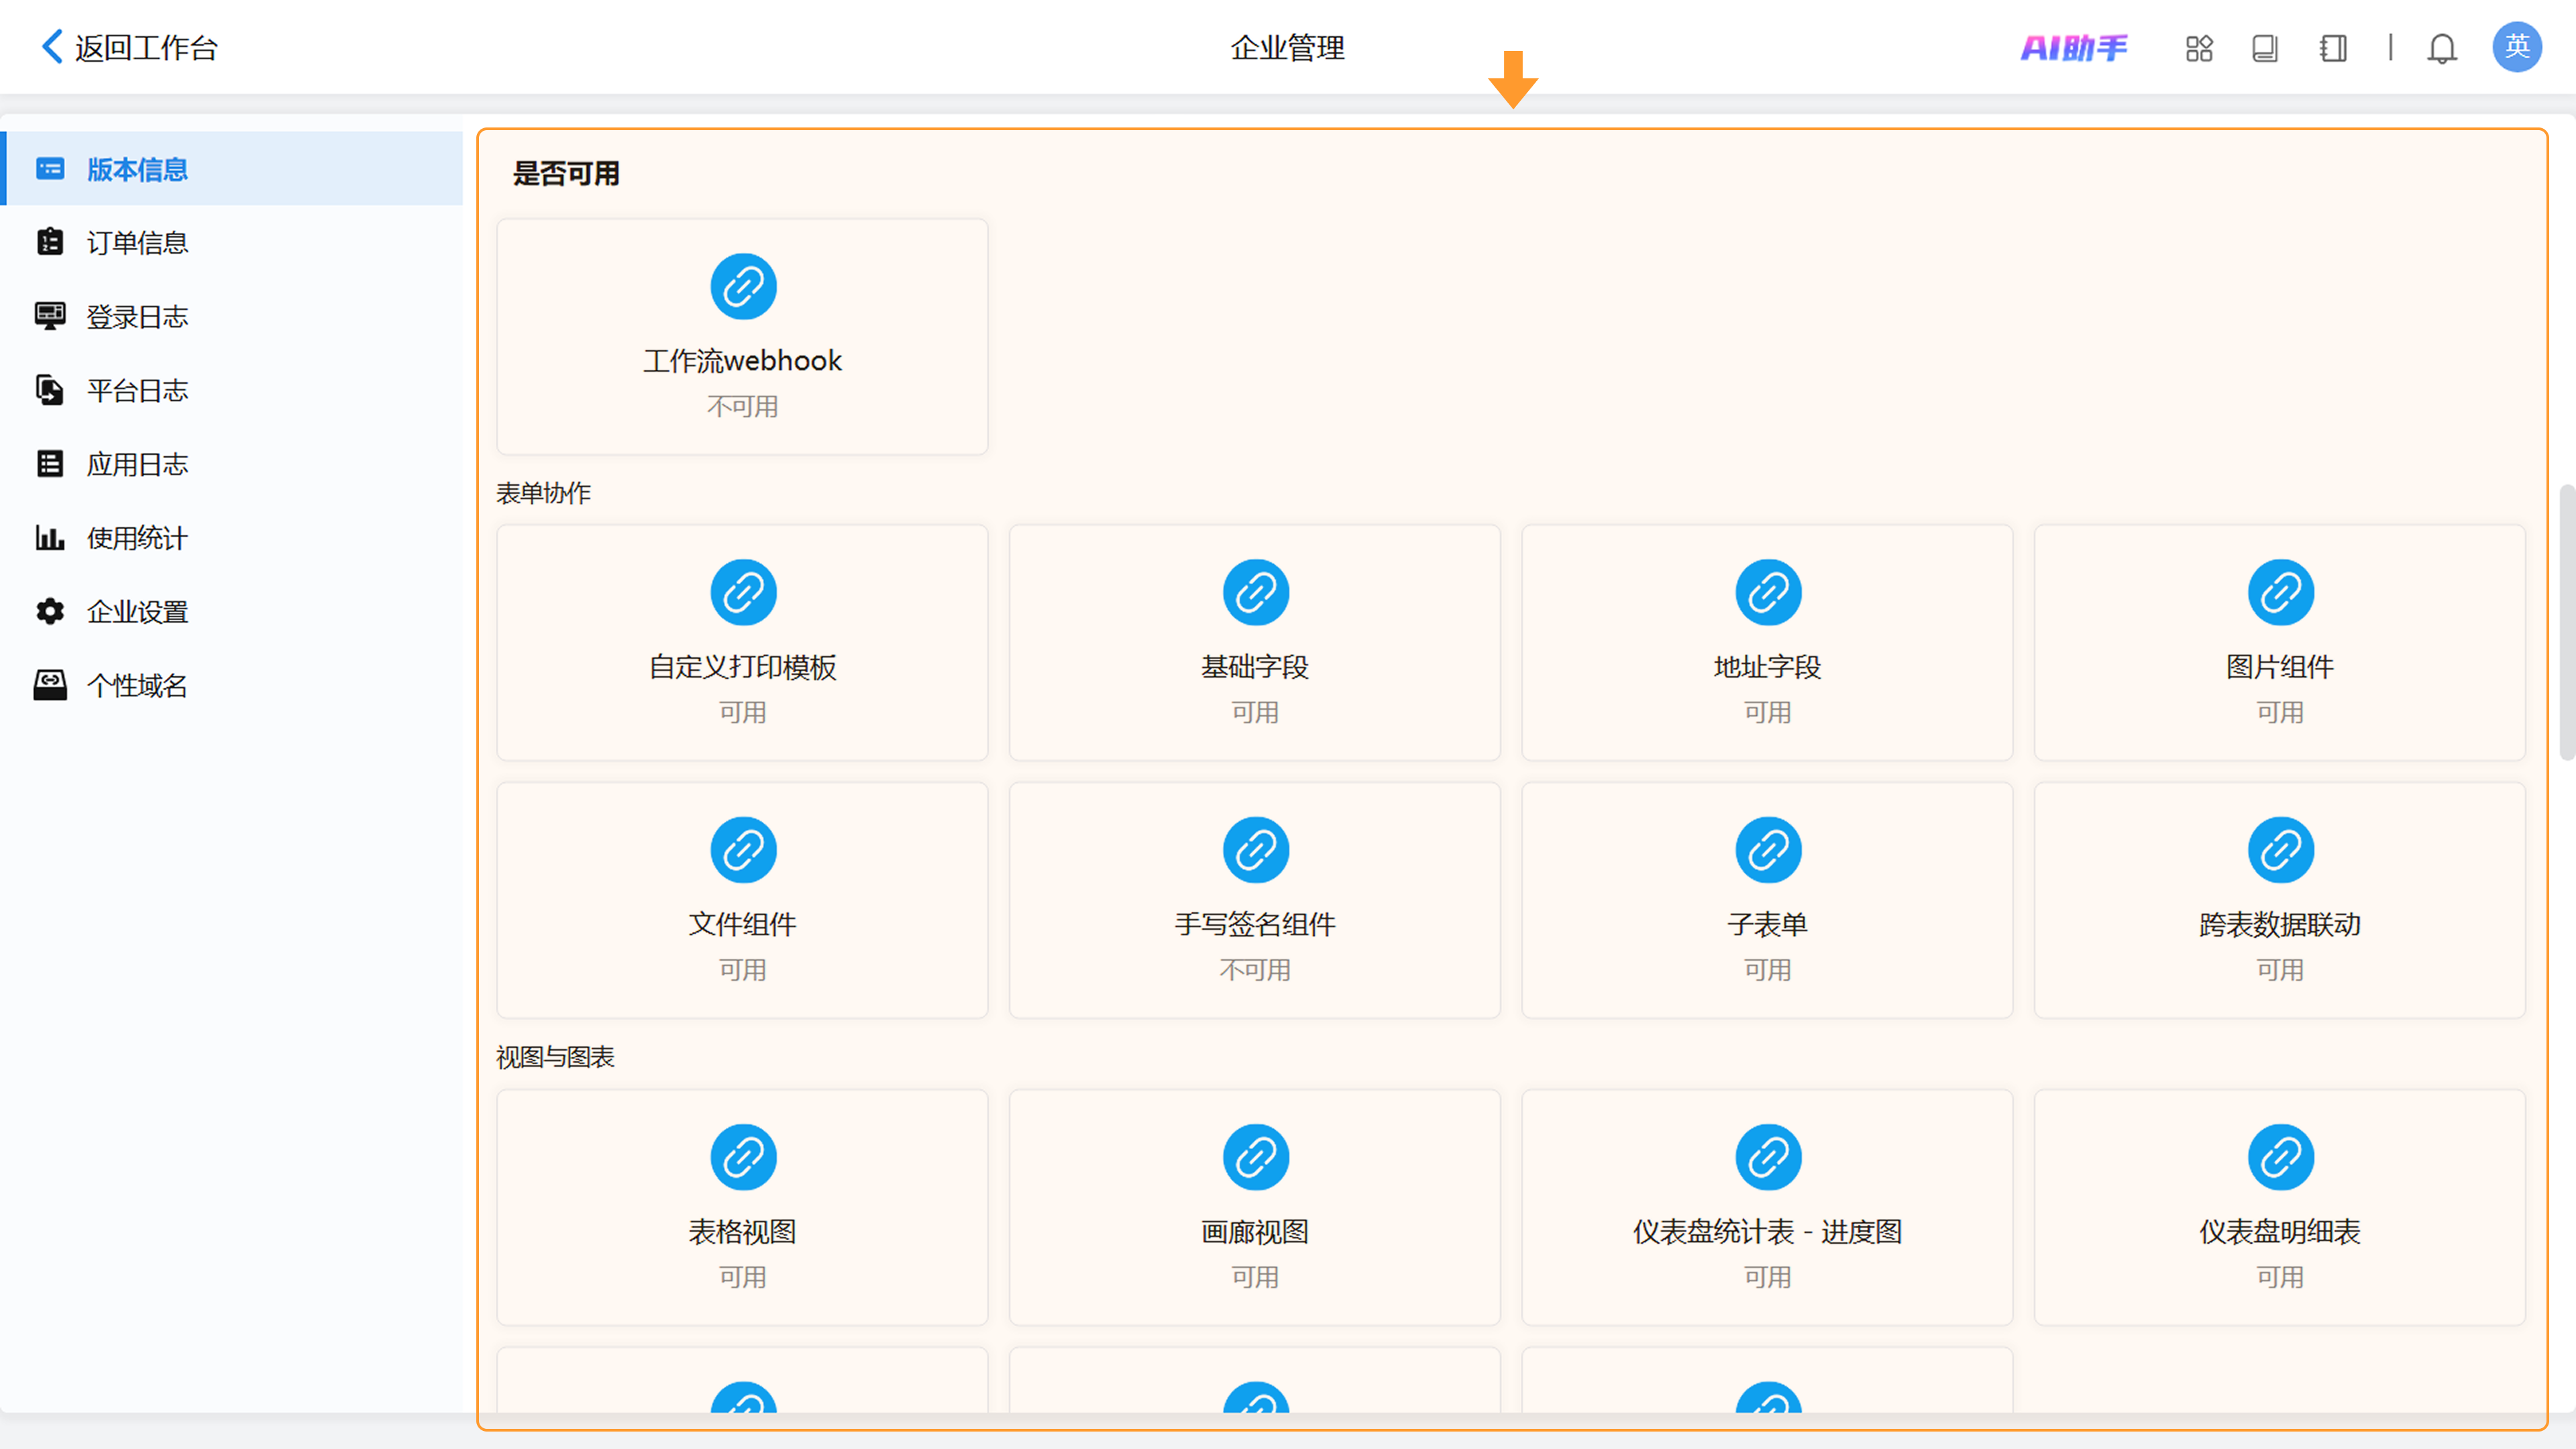Viewport: 2576px width, 1449px height.
Task: Click the 子表单 link icon
Action: (x=1768, y=851)
